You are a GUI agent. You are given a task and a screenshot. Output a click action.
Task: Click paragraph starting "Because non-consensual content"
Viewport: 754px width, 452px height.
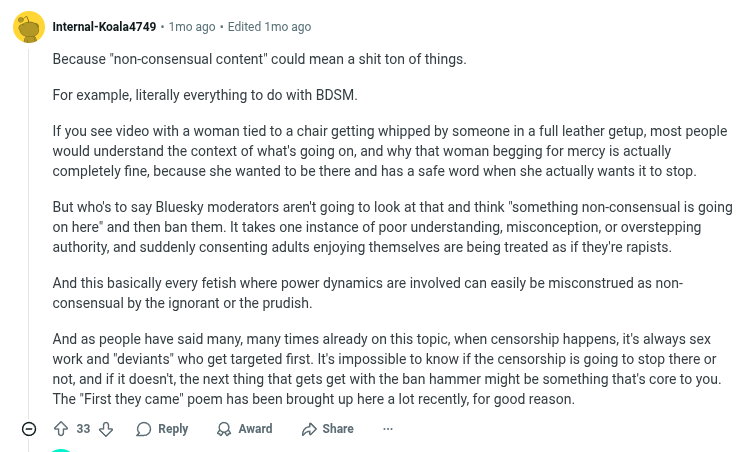point(259,59)
